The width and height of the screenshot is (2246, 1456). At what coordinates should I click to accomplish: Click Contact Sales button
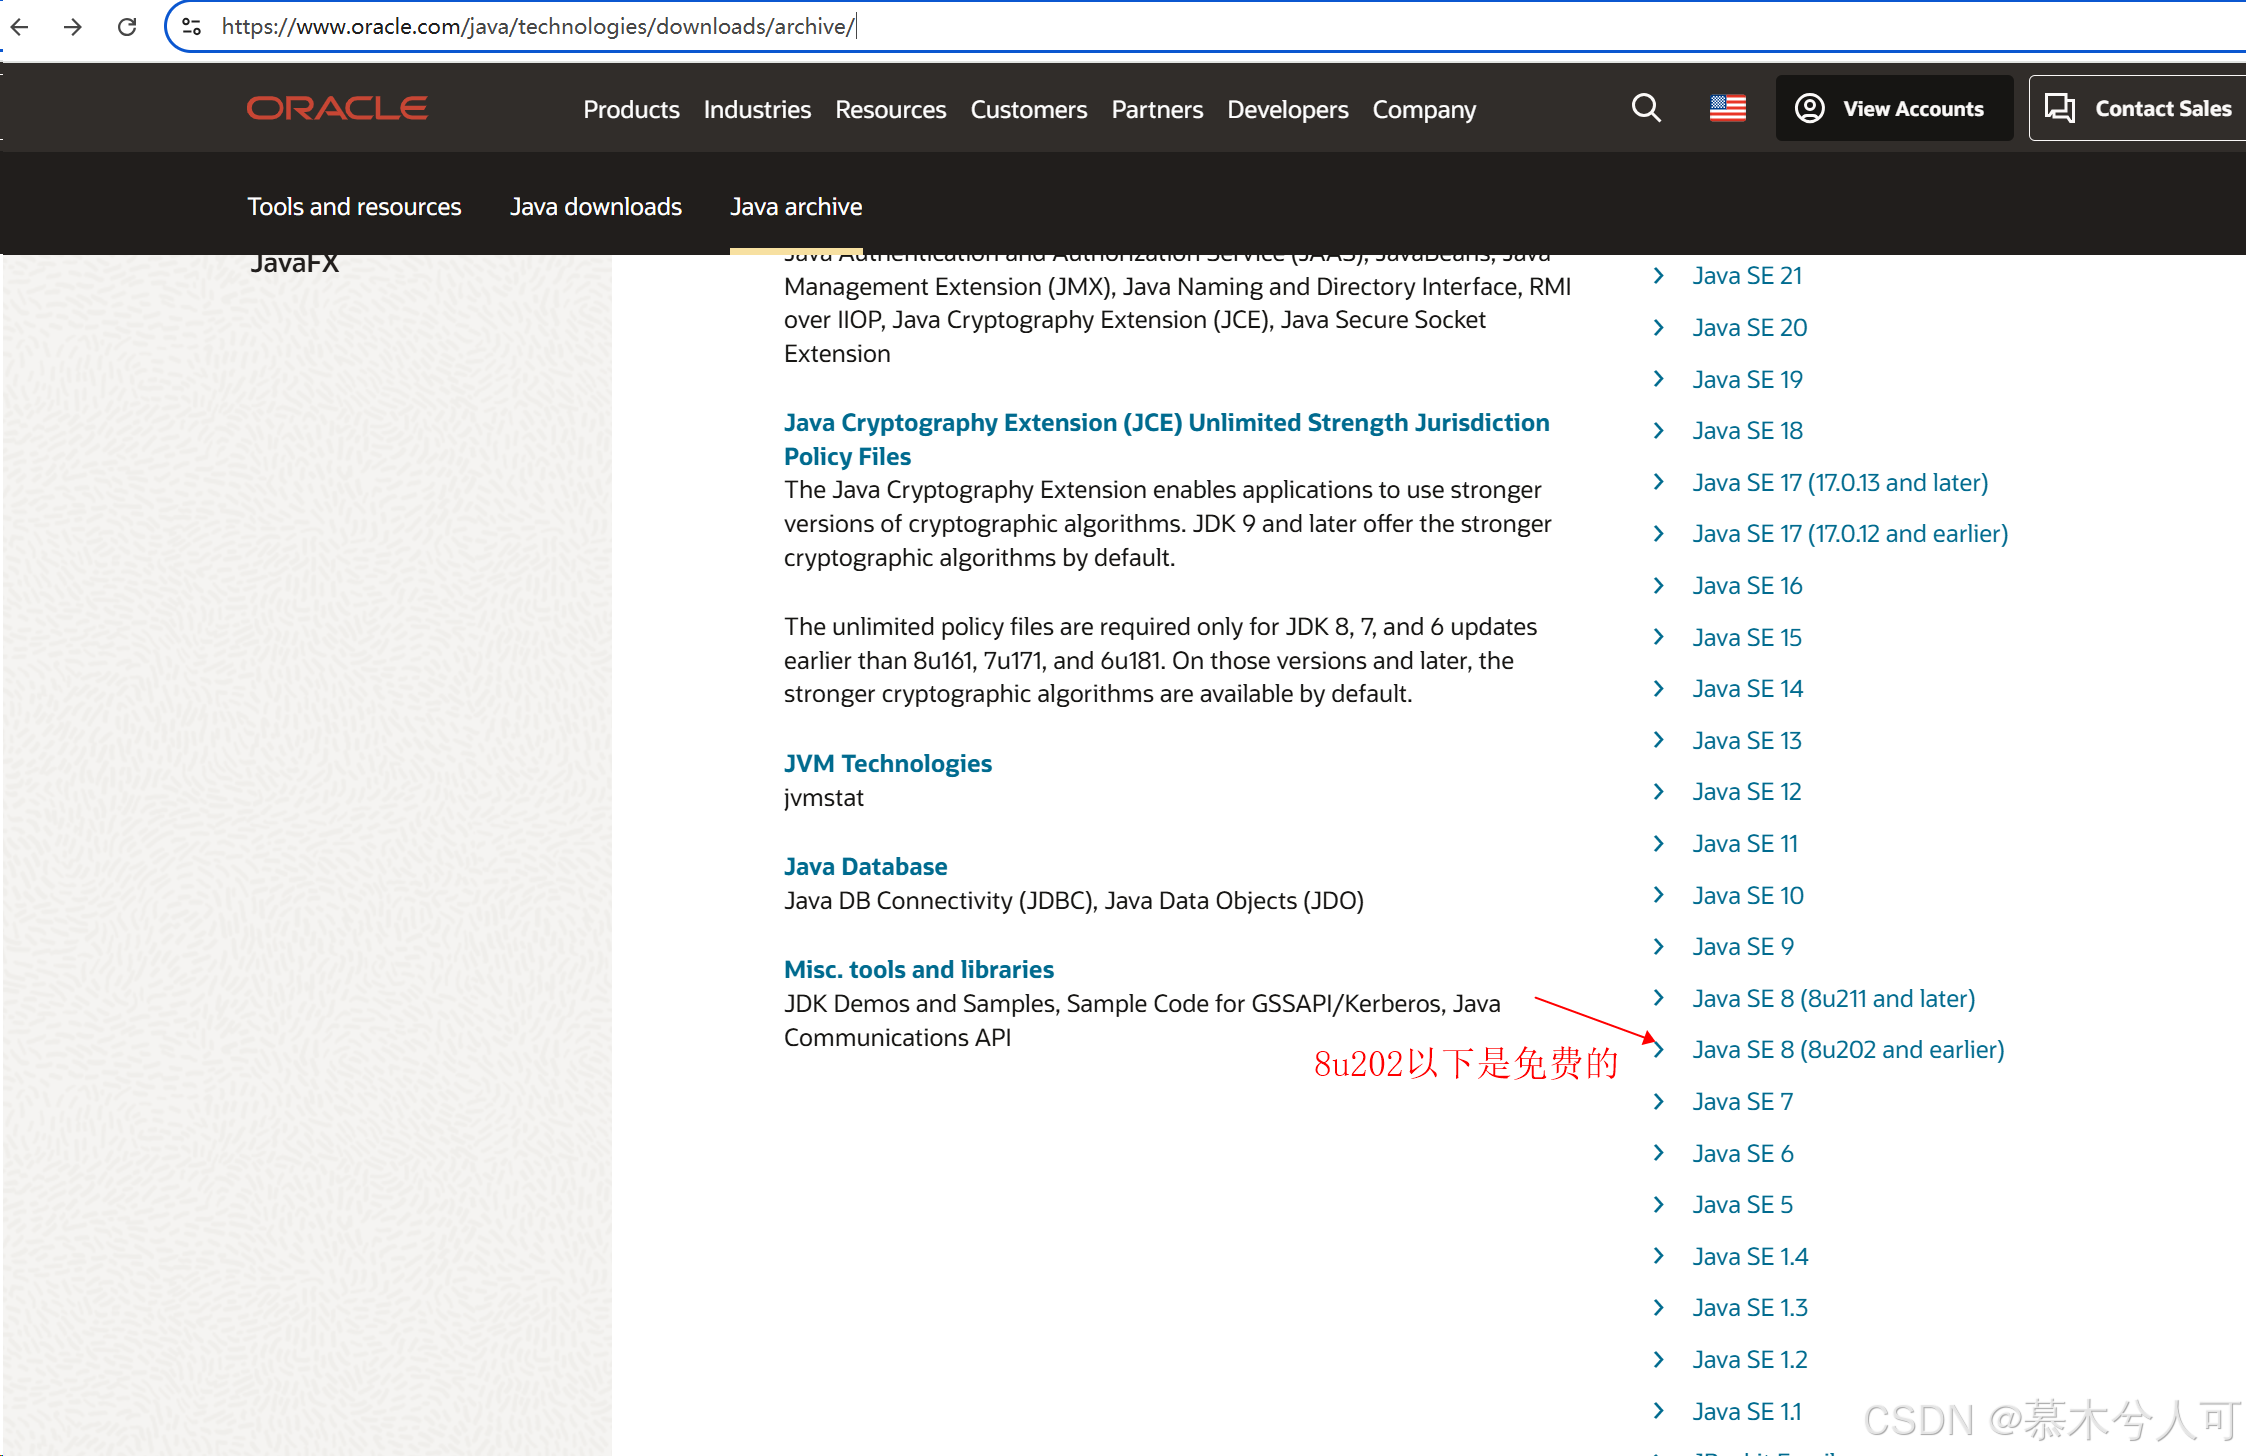pos(2137,108)
